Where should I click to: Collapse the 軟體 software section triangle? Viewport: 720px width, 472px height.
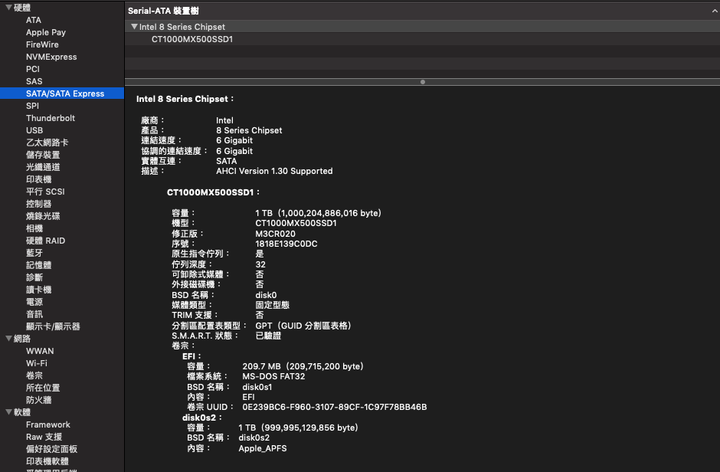(8, 412)
